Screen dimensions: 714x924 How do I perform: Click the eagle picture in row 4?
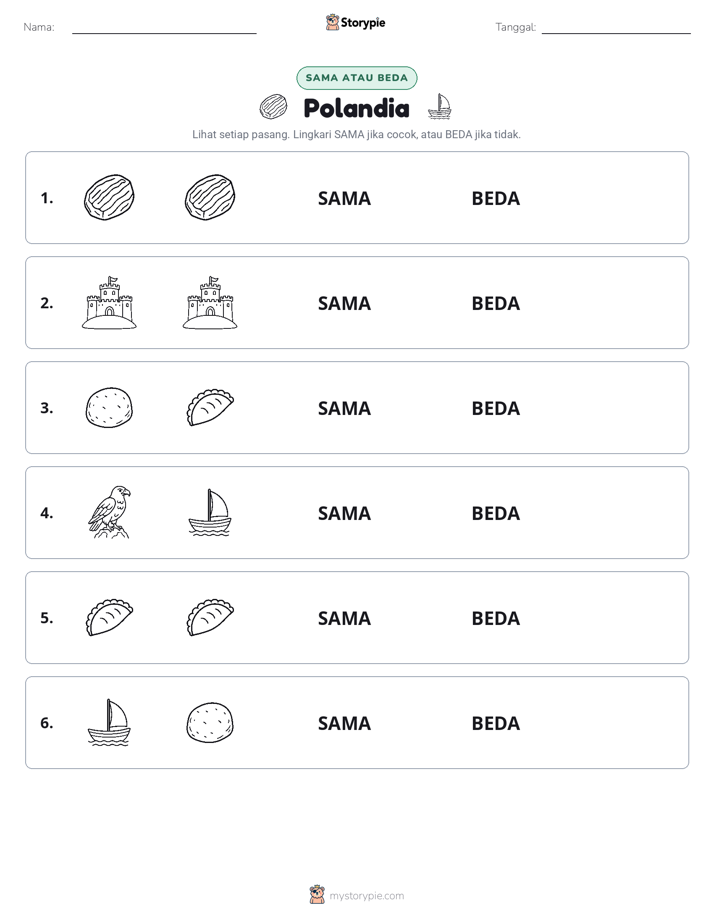[109, 512]
